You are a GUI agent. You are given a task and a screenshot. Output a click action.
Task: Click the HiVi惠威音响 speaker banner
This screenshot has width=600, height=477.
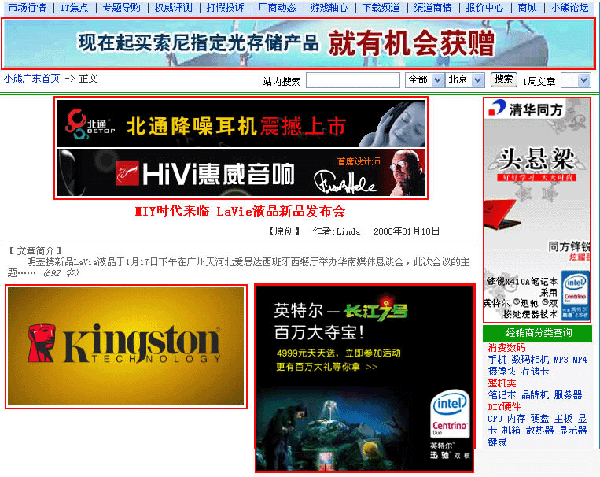click(x=241, y=173)
